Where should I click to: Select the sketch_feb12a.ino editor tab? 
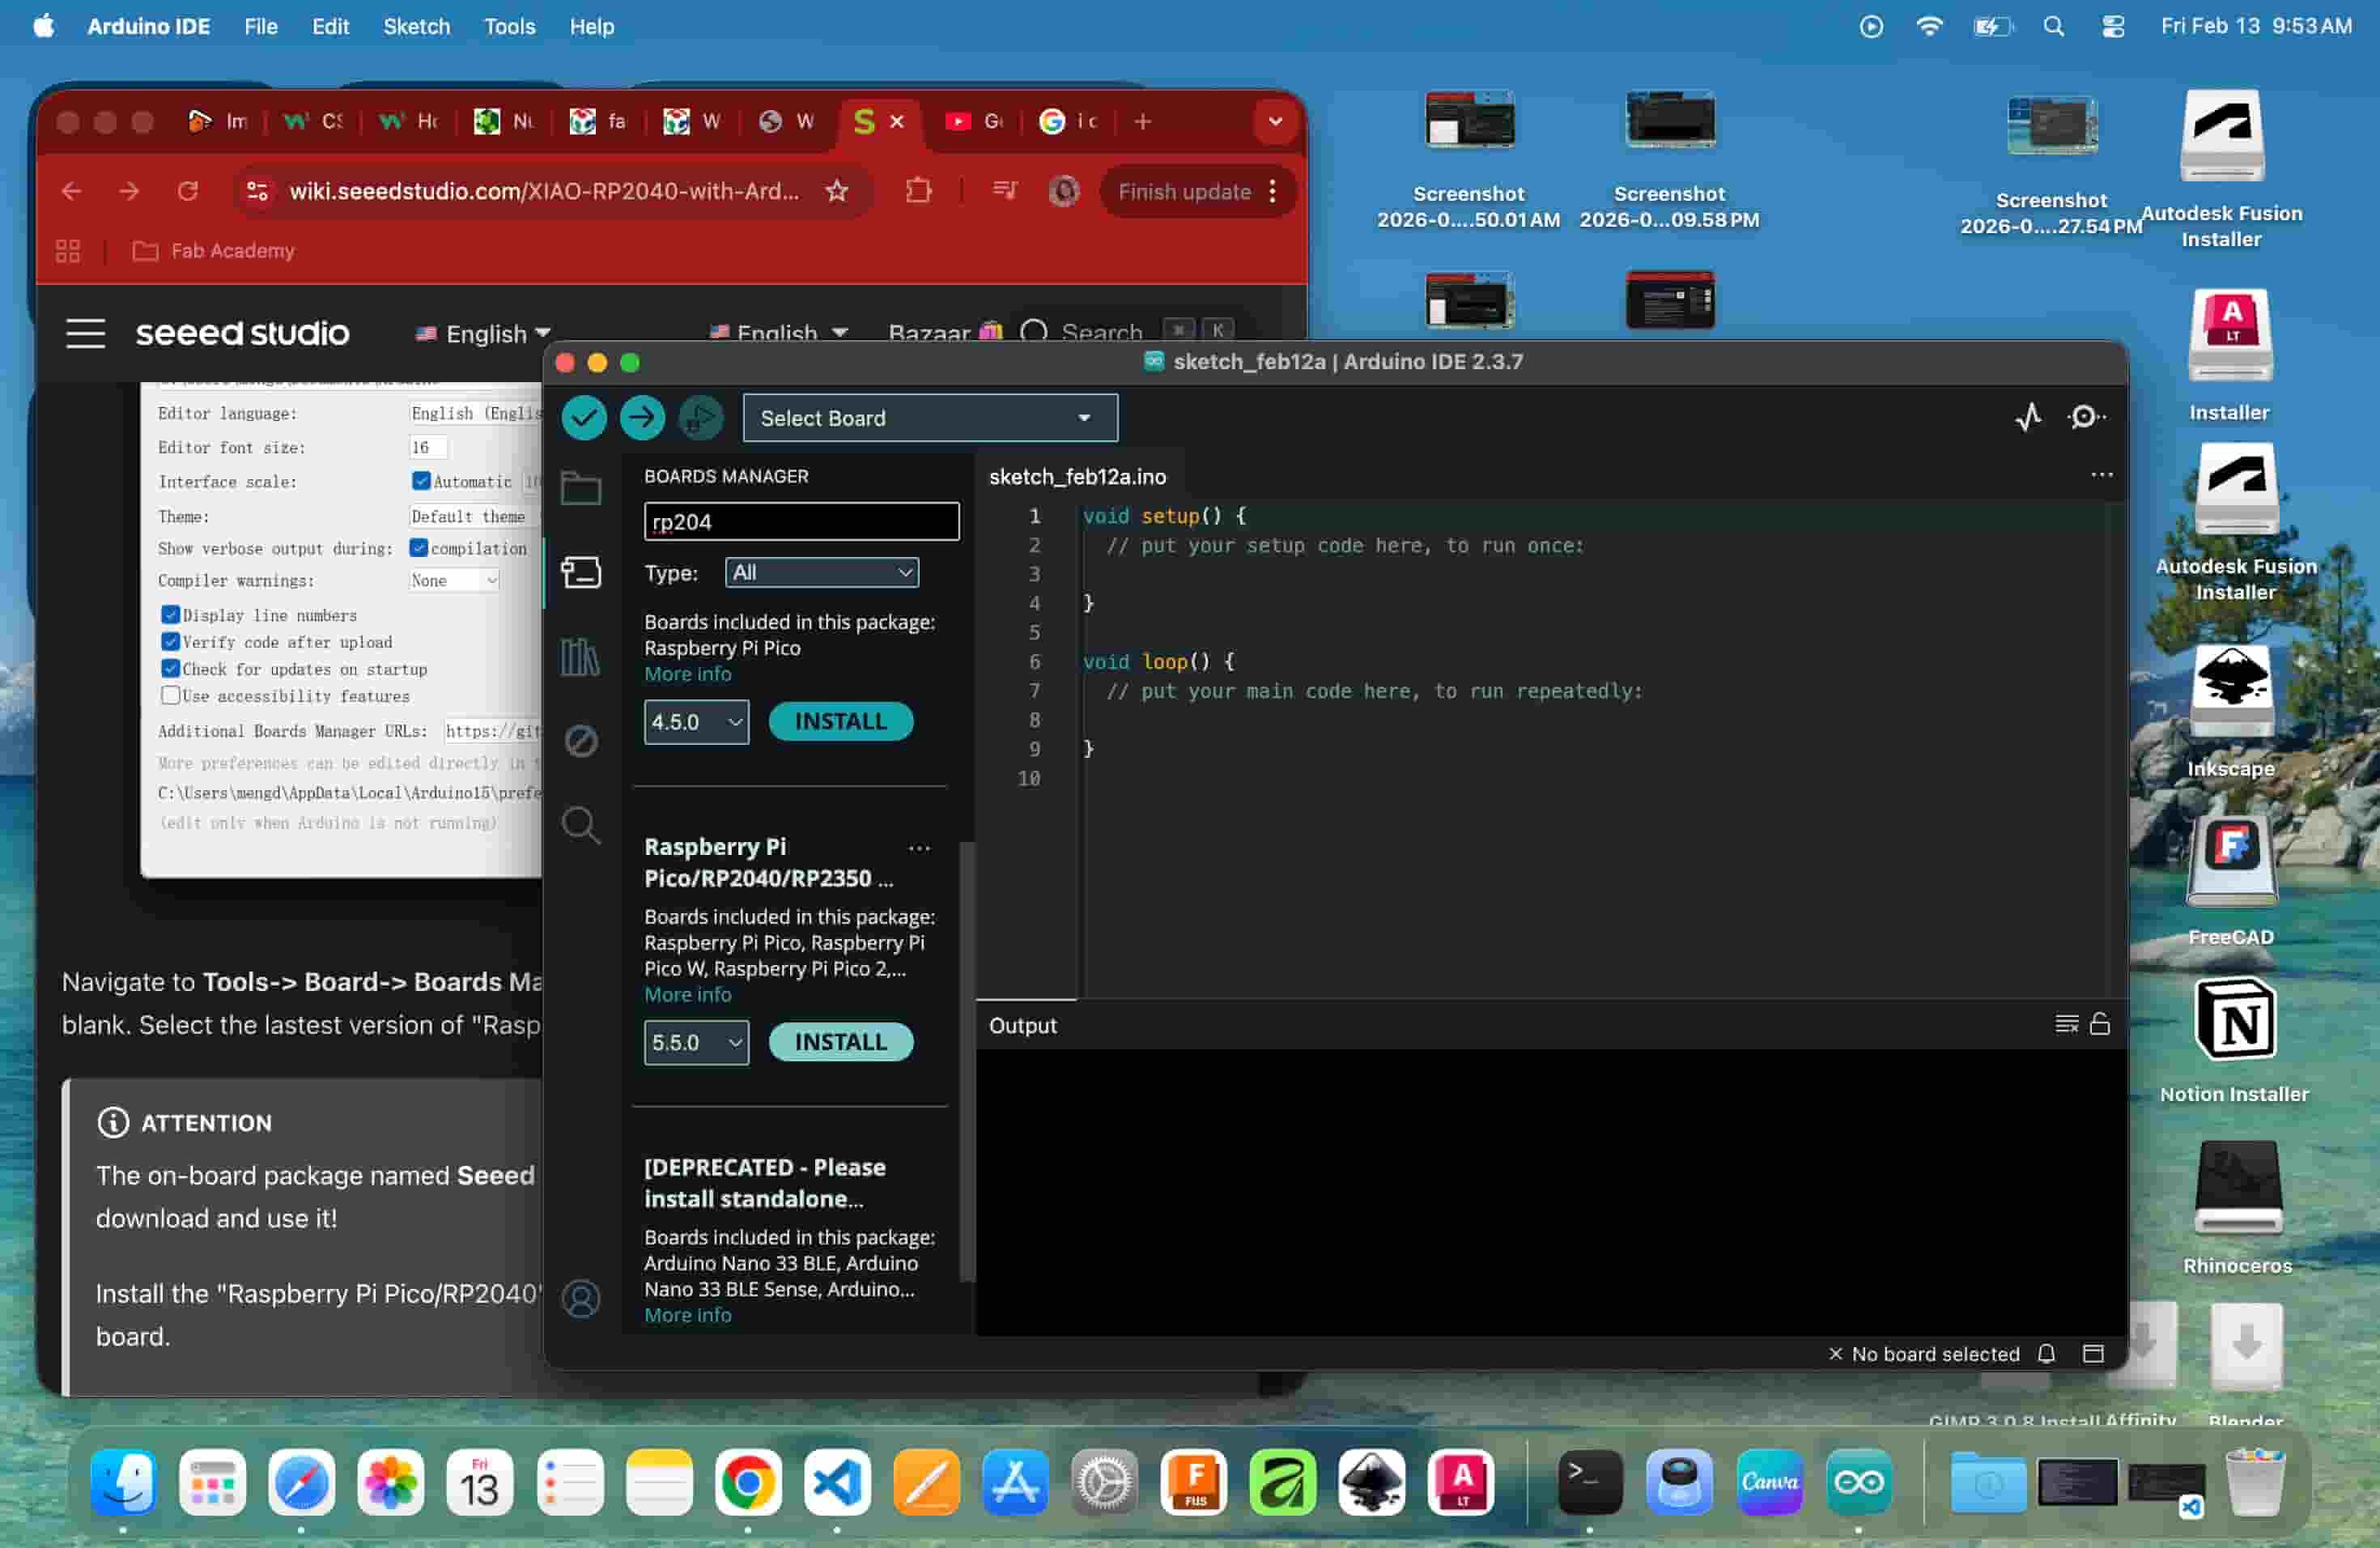[1077, 477]
